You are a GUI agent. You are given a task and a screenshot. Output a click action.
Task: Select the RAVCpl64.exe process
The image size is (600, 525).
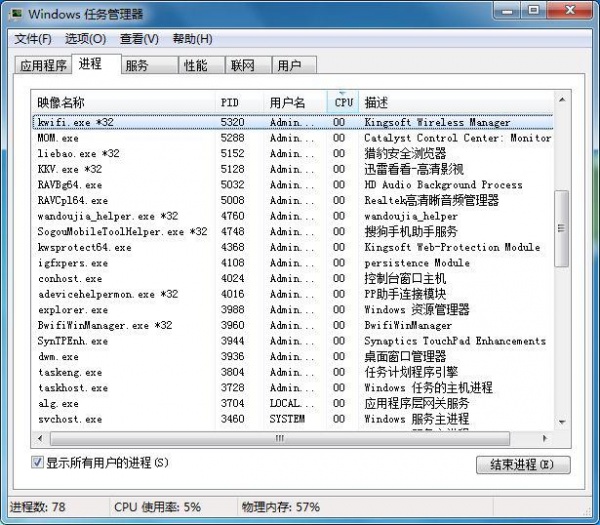coord(293,200)
